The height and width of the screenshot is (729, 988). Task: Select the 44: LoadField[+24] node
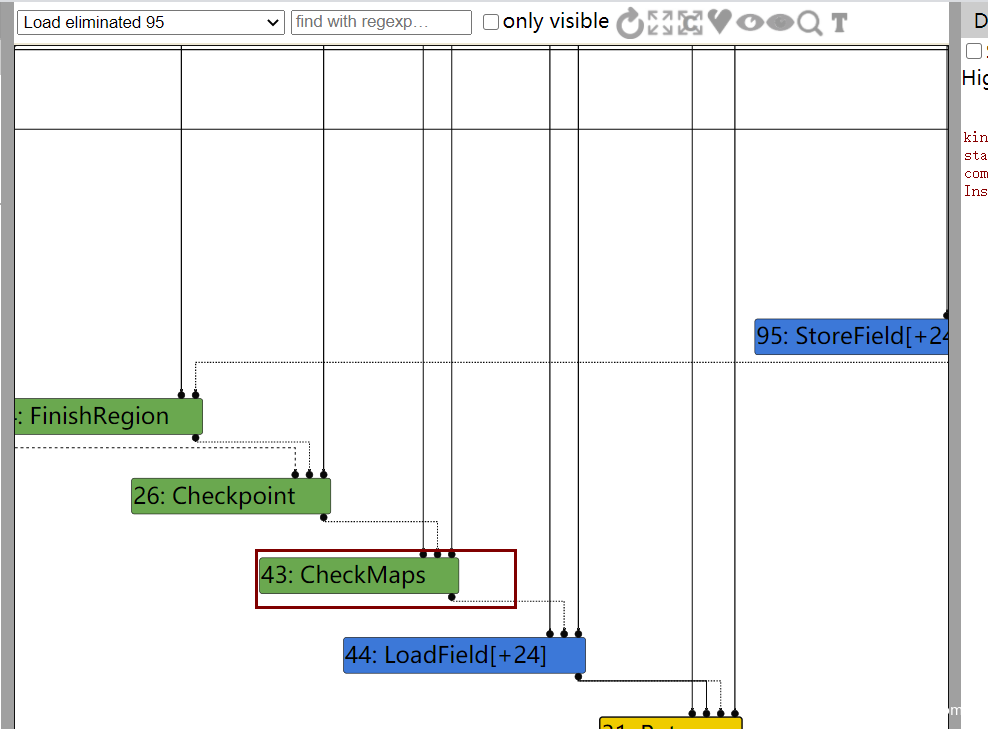464,655
